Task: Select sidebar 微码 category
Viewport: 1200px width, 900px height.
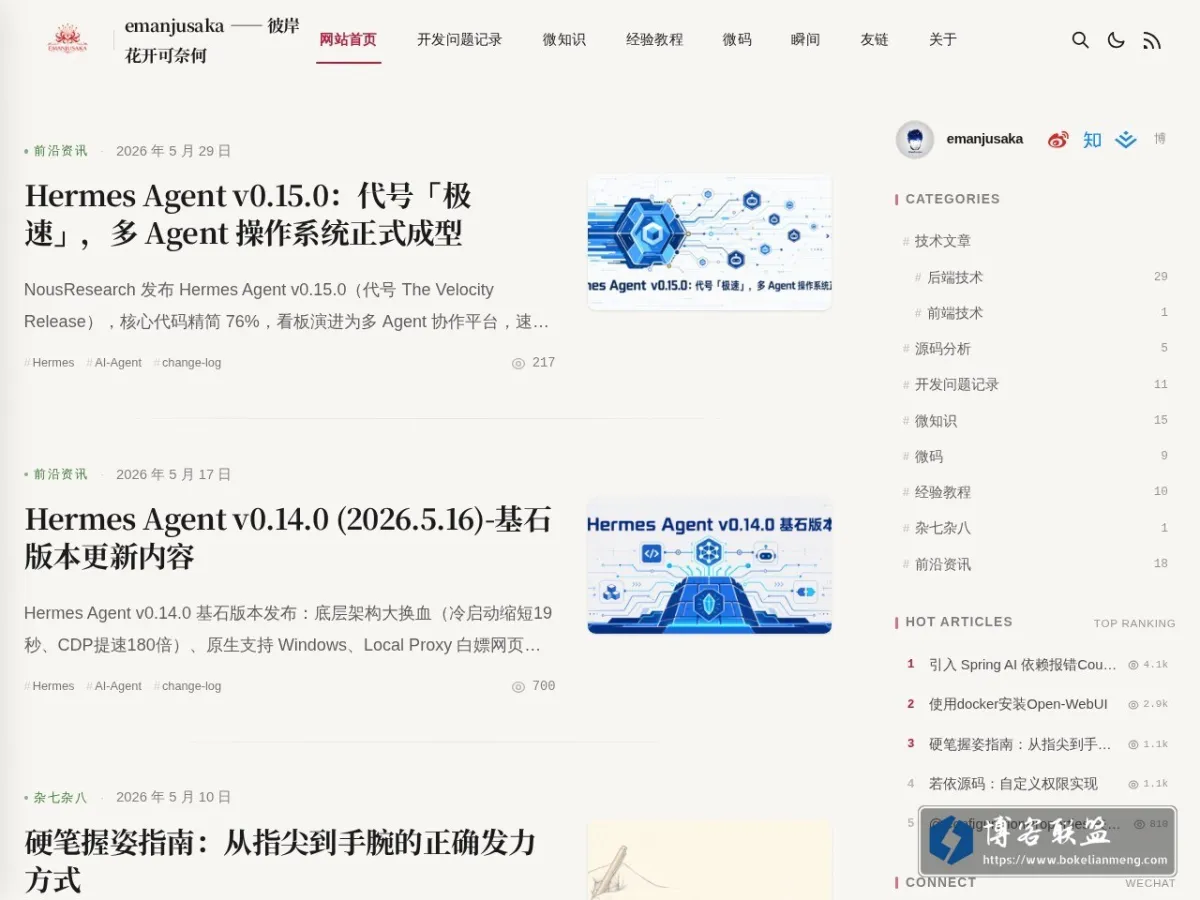Action: (929, 456)
